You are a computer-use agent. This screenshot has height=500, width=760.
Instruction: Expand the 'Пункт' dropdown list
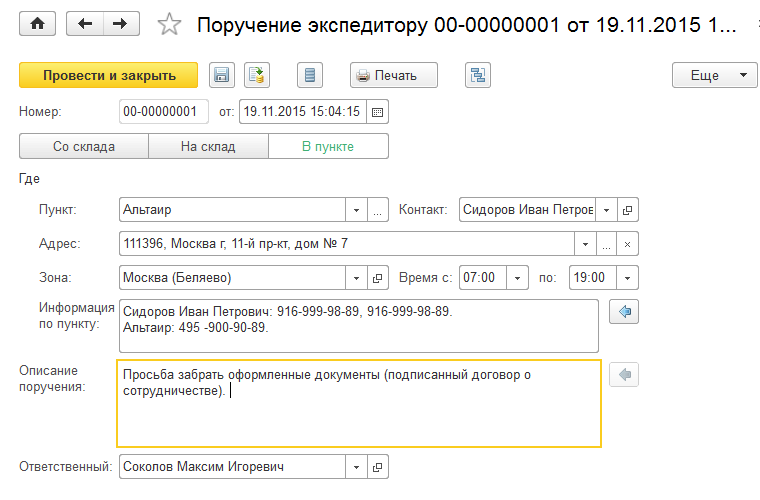(357, 211)
